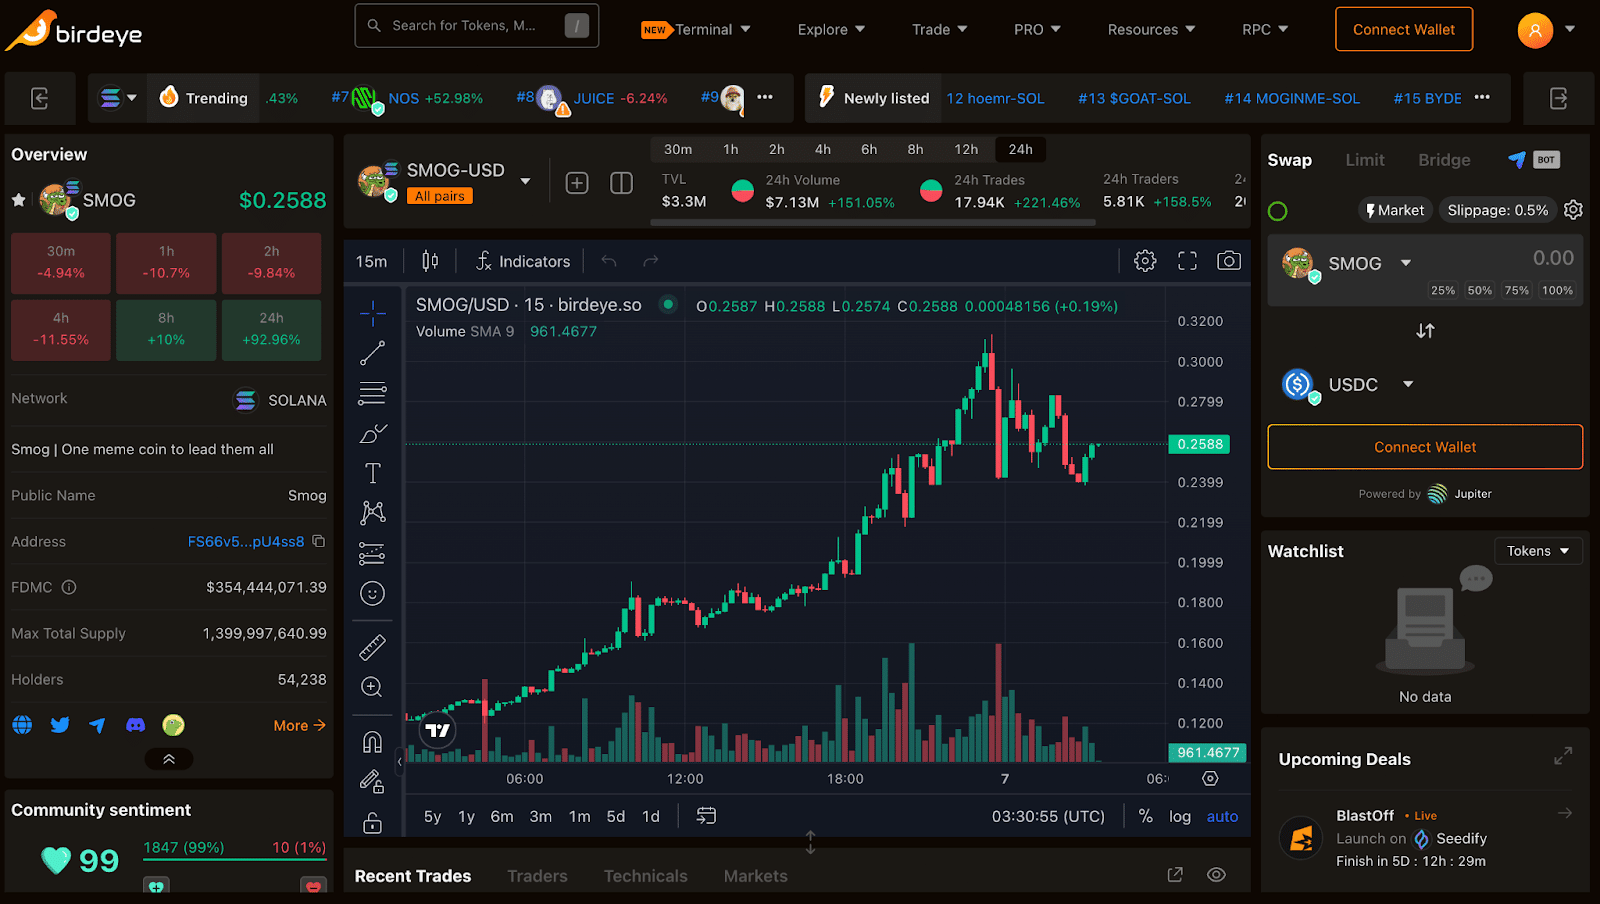Click the community sentiment progress bar

click(234, 858)
